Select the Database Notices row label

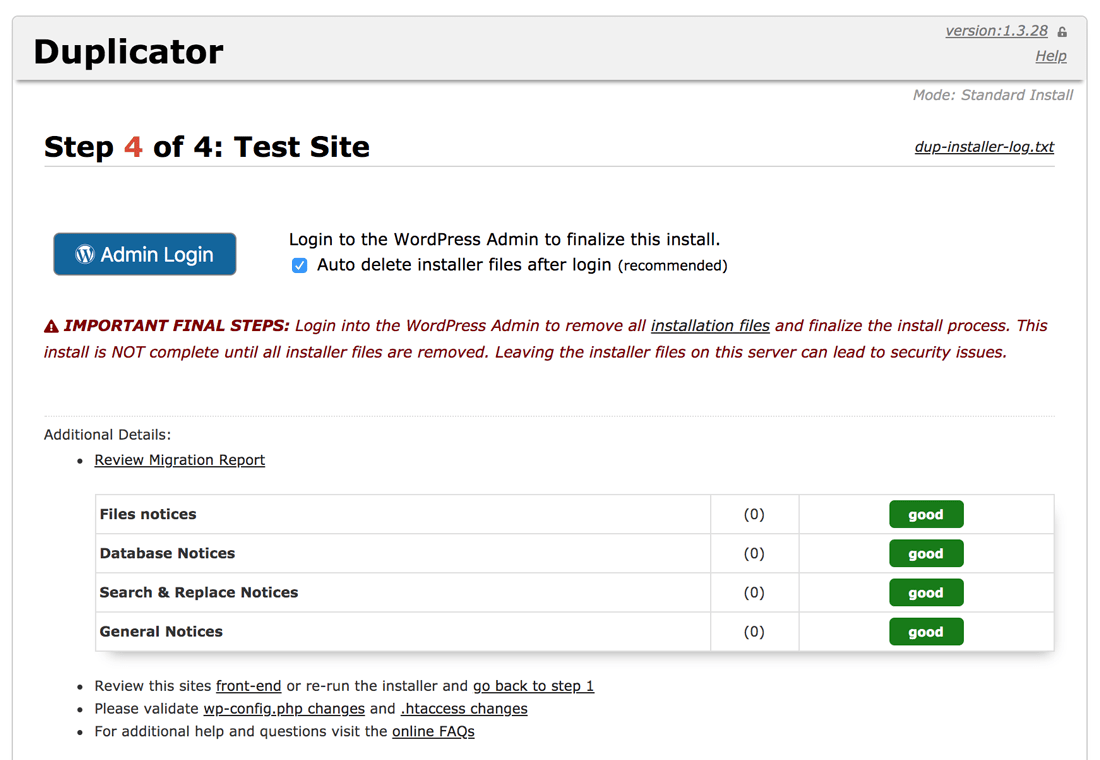(x=167, y=554)
